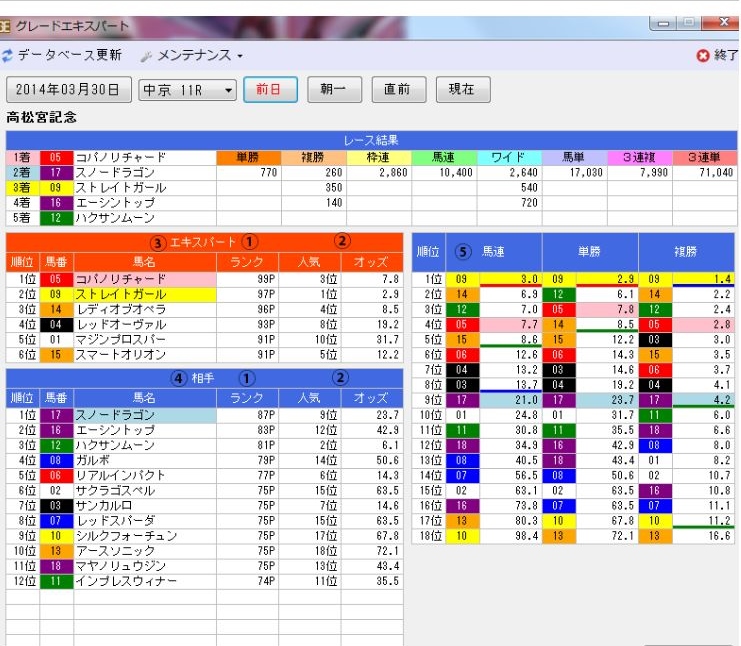Click the 単勝 column header in odds ranking

590,252
